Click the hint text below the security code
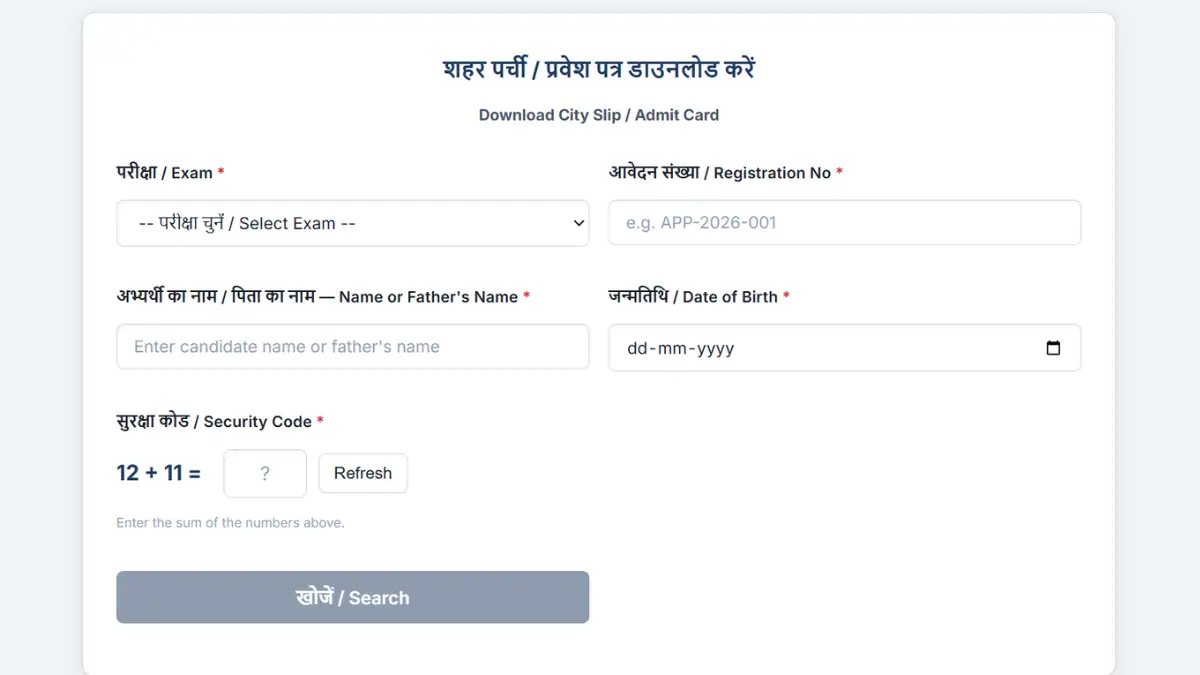The height and width of the screenshot is (675, 1200). (x=229, y=522)
